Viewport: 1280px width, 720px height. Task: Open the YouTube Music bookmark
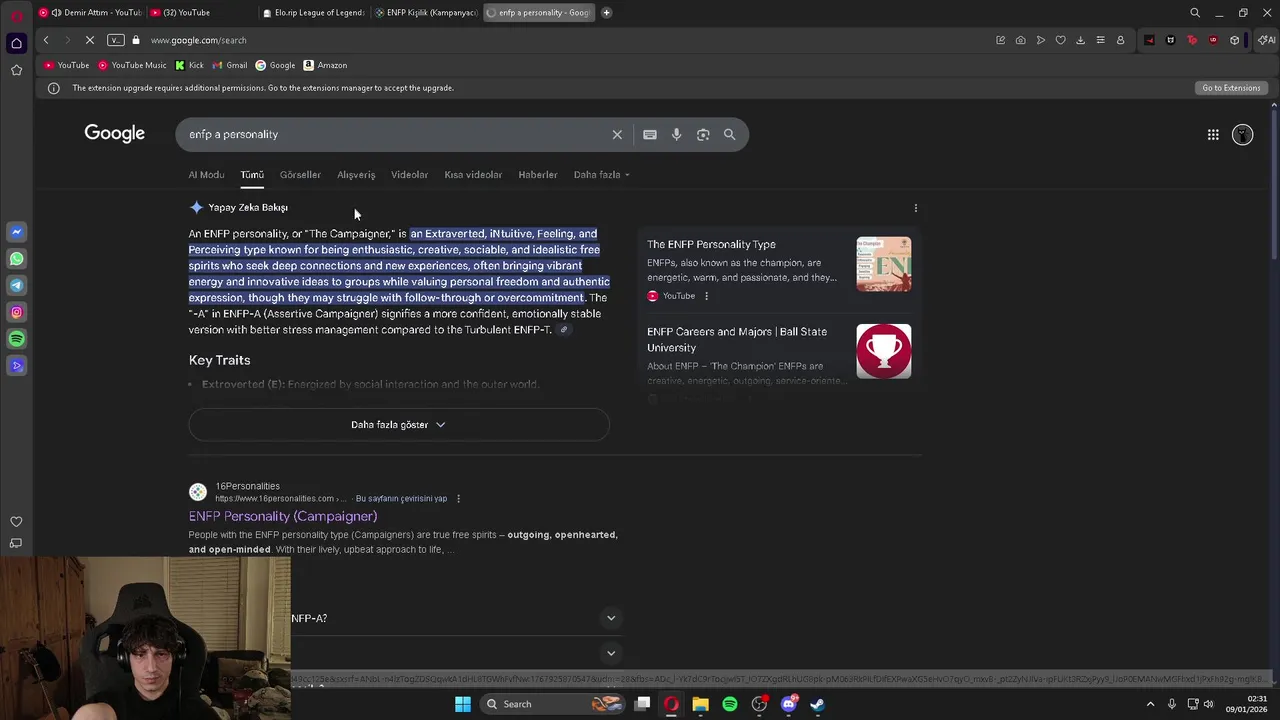[132, 66]
